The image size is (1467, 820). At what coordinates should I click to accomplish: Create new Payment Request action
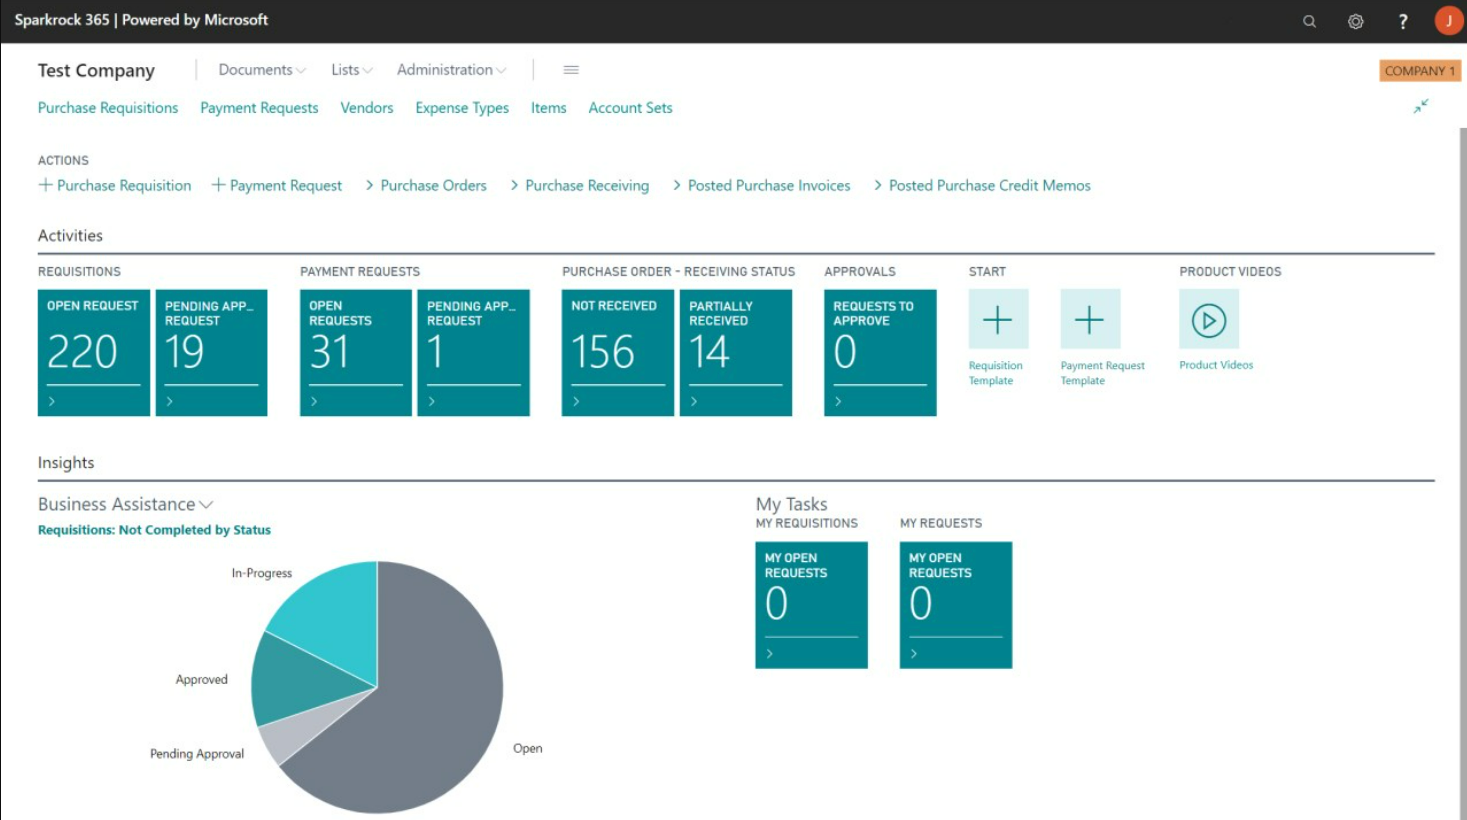(x=277, y=185)
